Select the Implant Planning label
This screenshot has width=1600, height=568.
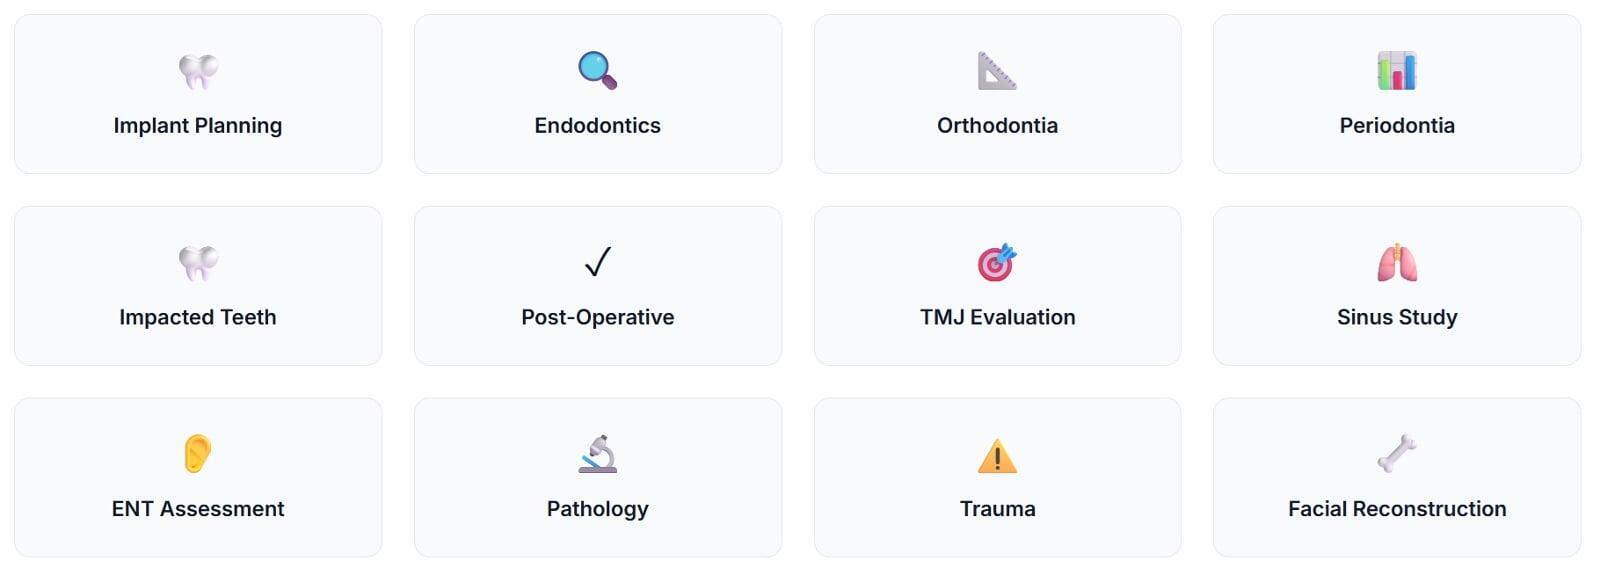198,125
